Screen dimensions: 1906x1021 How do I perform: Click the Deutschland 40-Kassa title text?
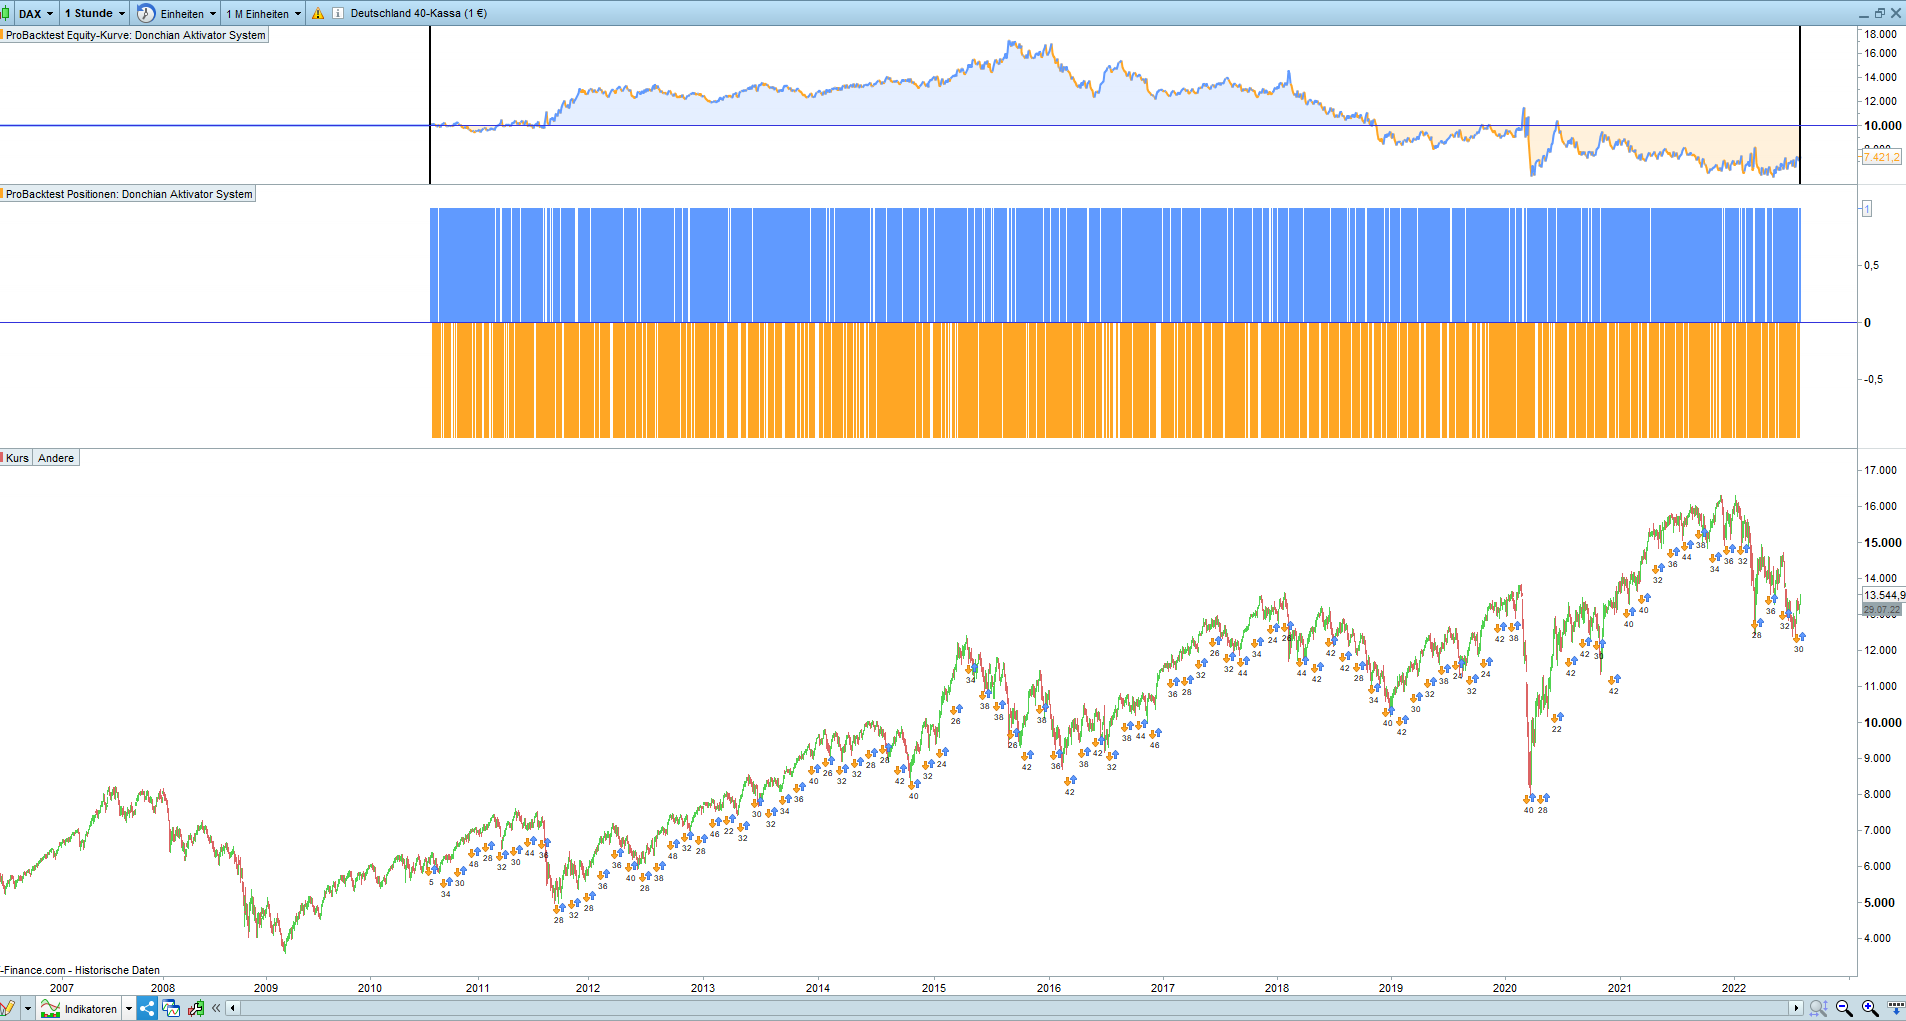point(419,13)
